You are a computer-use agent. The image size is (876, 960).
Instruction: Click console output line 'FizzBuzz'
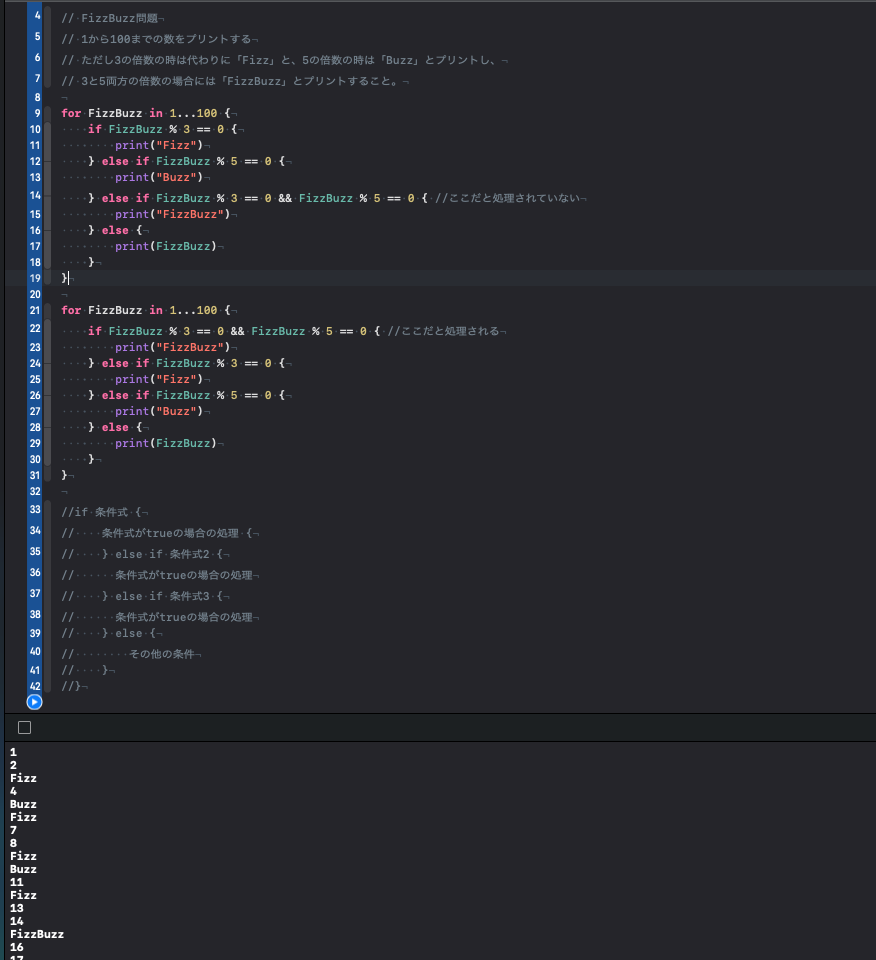click(37, 934)
